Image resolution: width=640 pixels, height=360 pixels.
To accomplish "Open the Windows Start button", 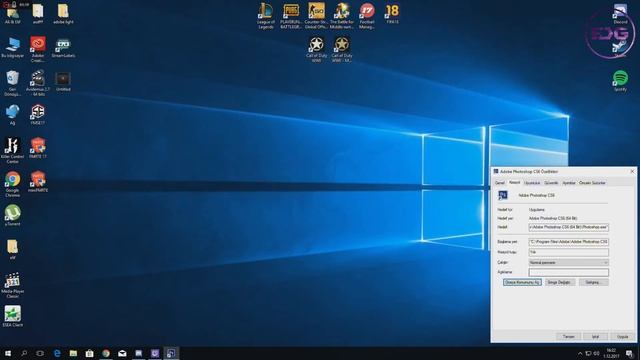I will (x=8, y=353).
